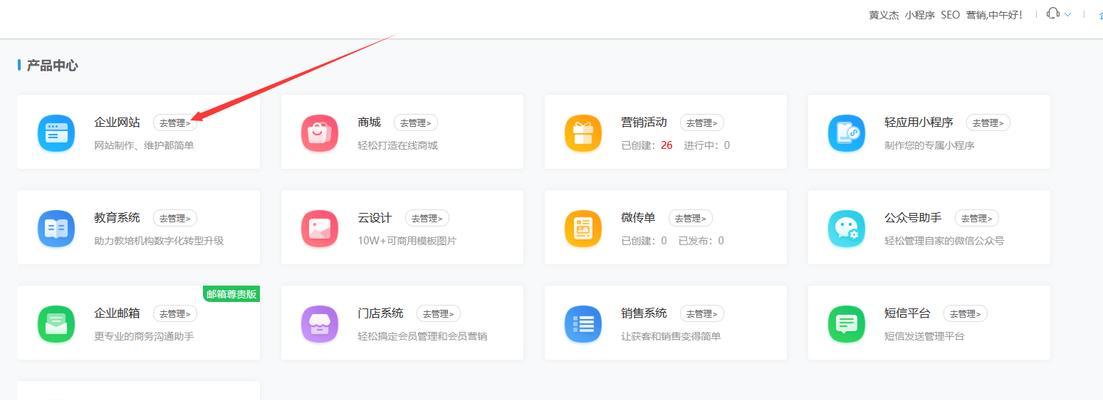Click the customer service headset icon
The image size is (1103, 400).
pyautogui.click(x=1053, y=13)
